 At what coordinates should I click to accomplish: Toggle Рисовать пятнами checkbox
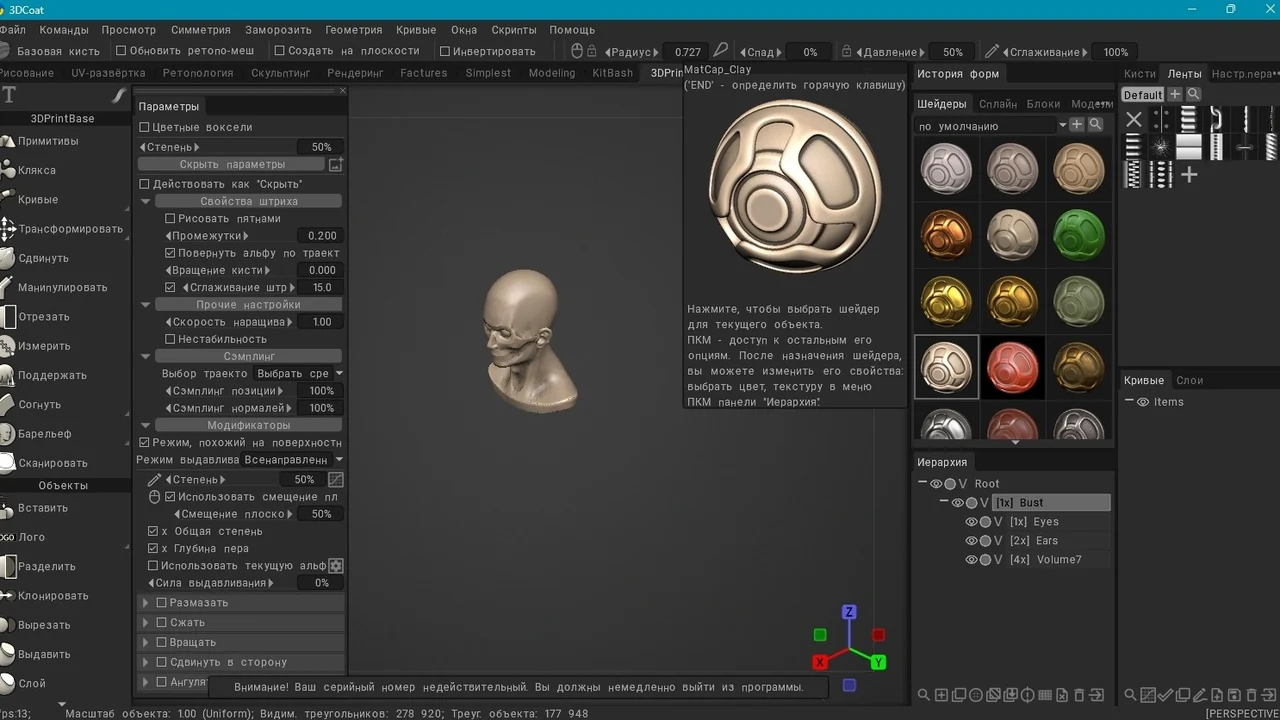[170, 218]
